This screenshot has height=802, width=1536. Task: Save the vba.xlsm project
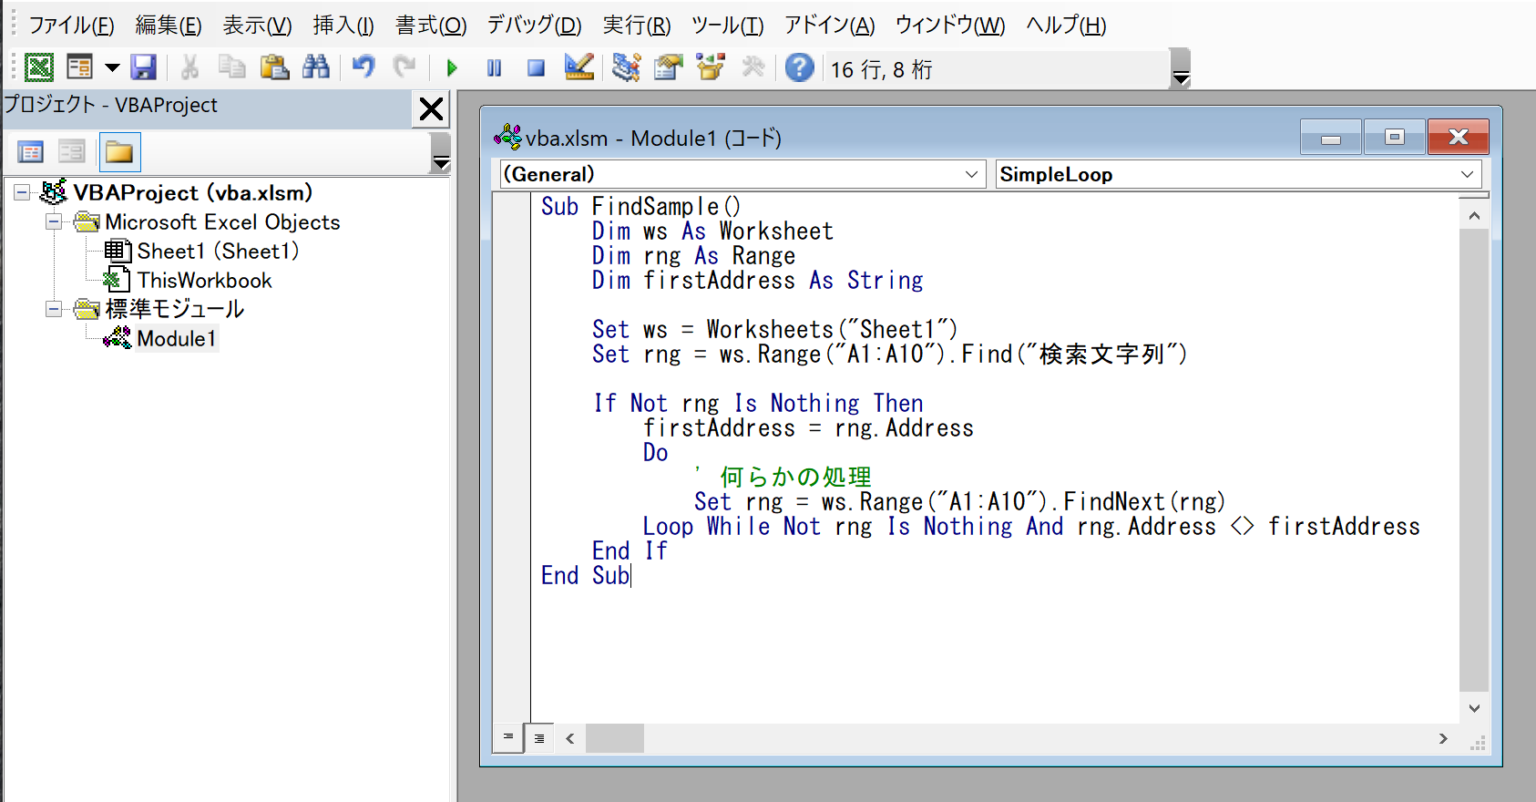click(144, 67)
